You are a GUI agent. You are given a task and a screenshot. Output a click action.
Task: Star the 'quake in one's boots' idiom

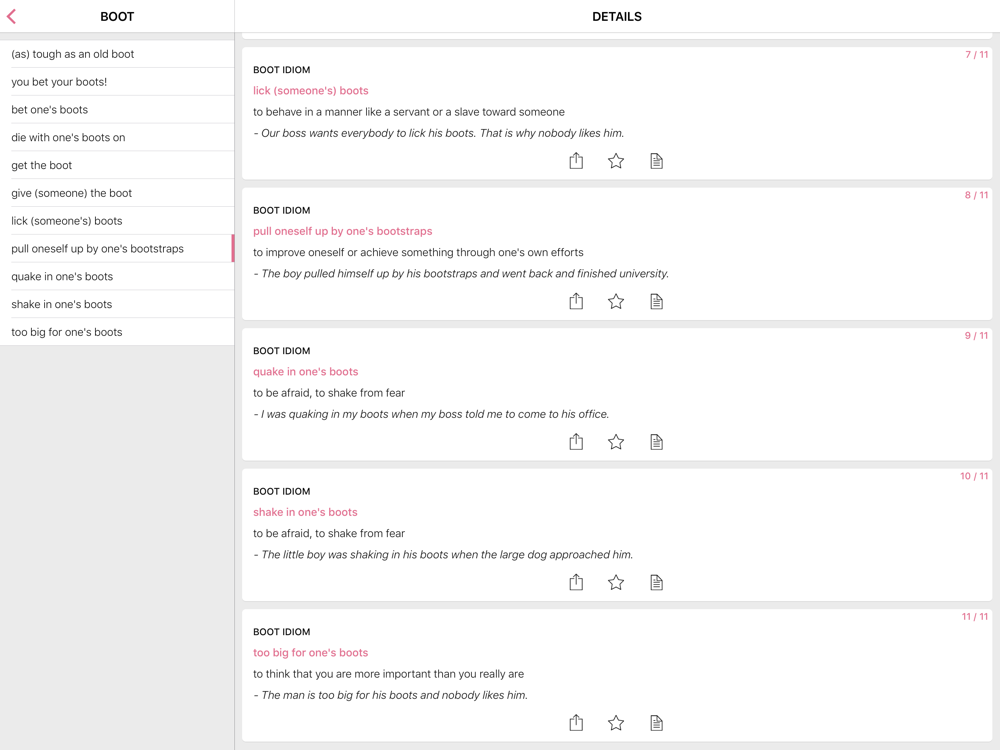click(616, 442)
